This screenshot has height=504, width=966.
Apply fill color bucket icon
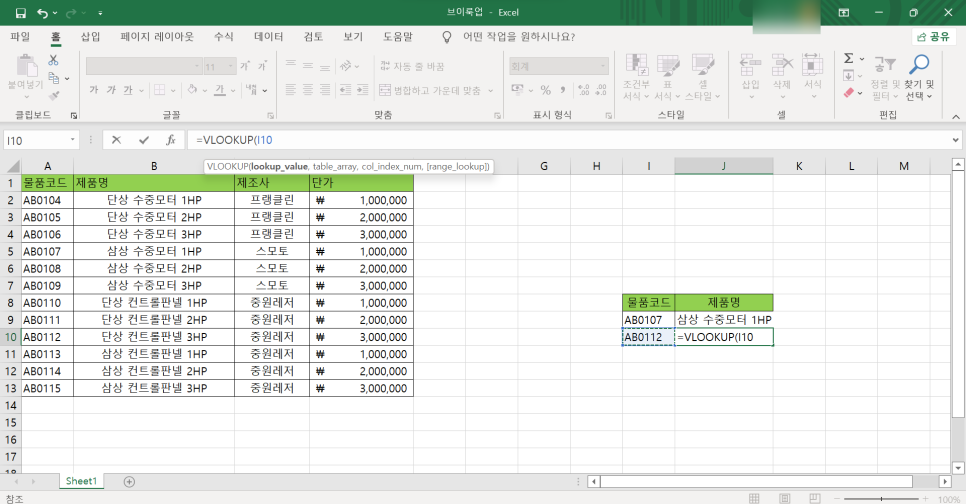click(192, 90)
